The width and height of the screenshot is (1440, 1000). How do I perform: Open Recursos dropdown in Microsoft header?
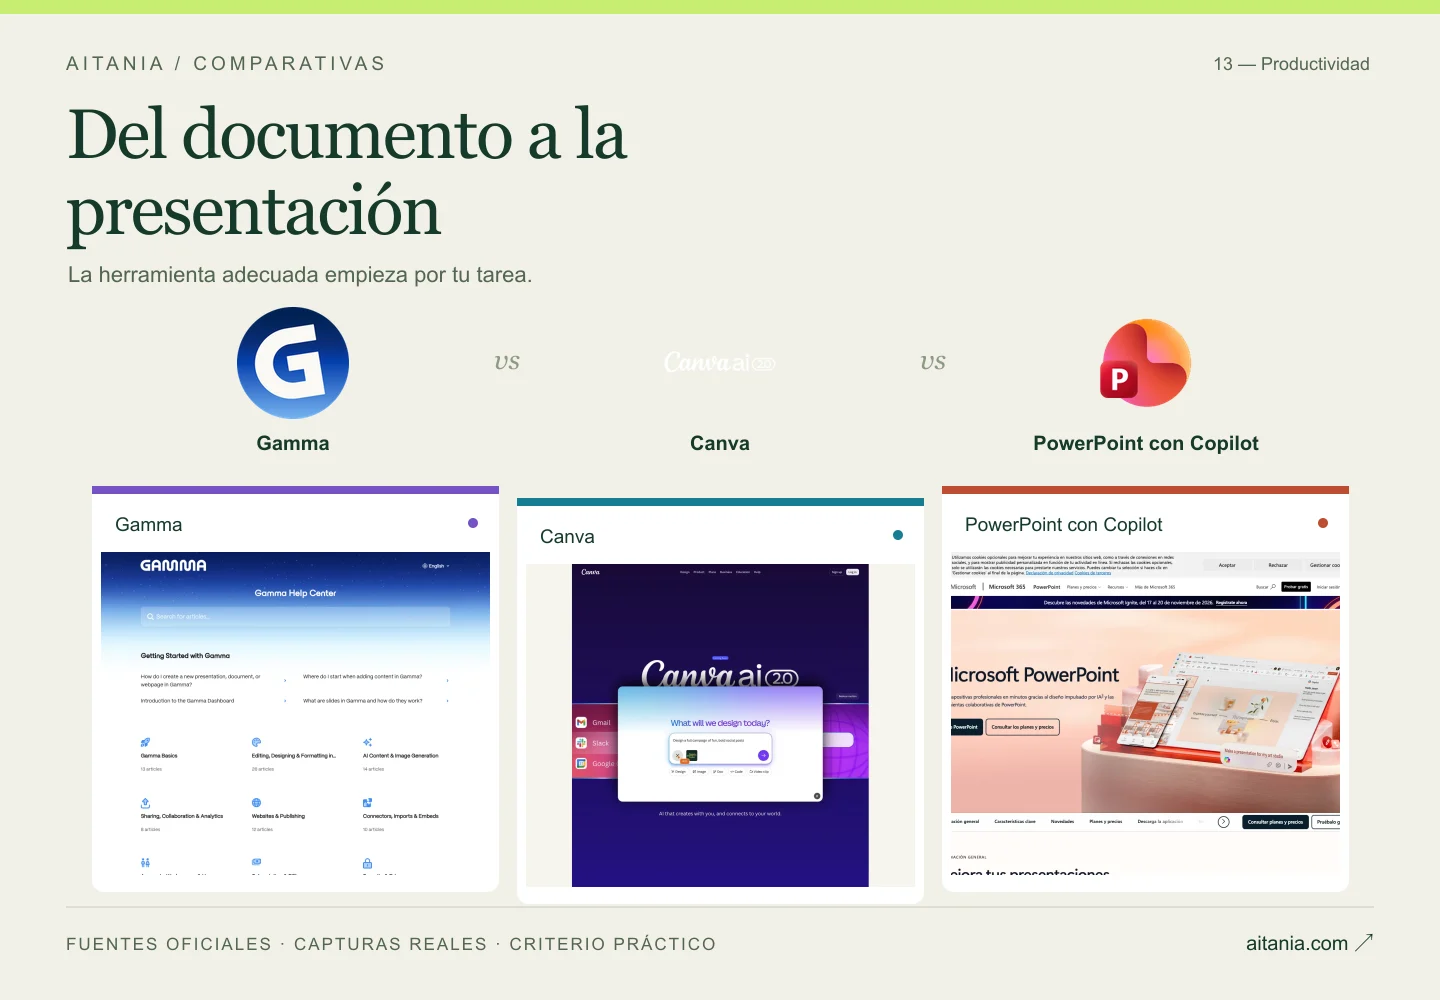[1118, 587]
